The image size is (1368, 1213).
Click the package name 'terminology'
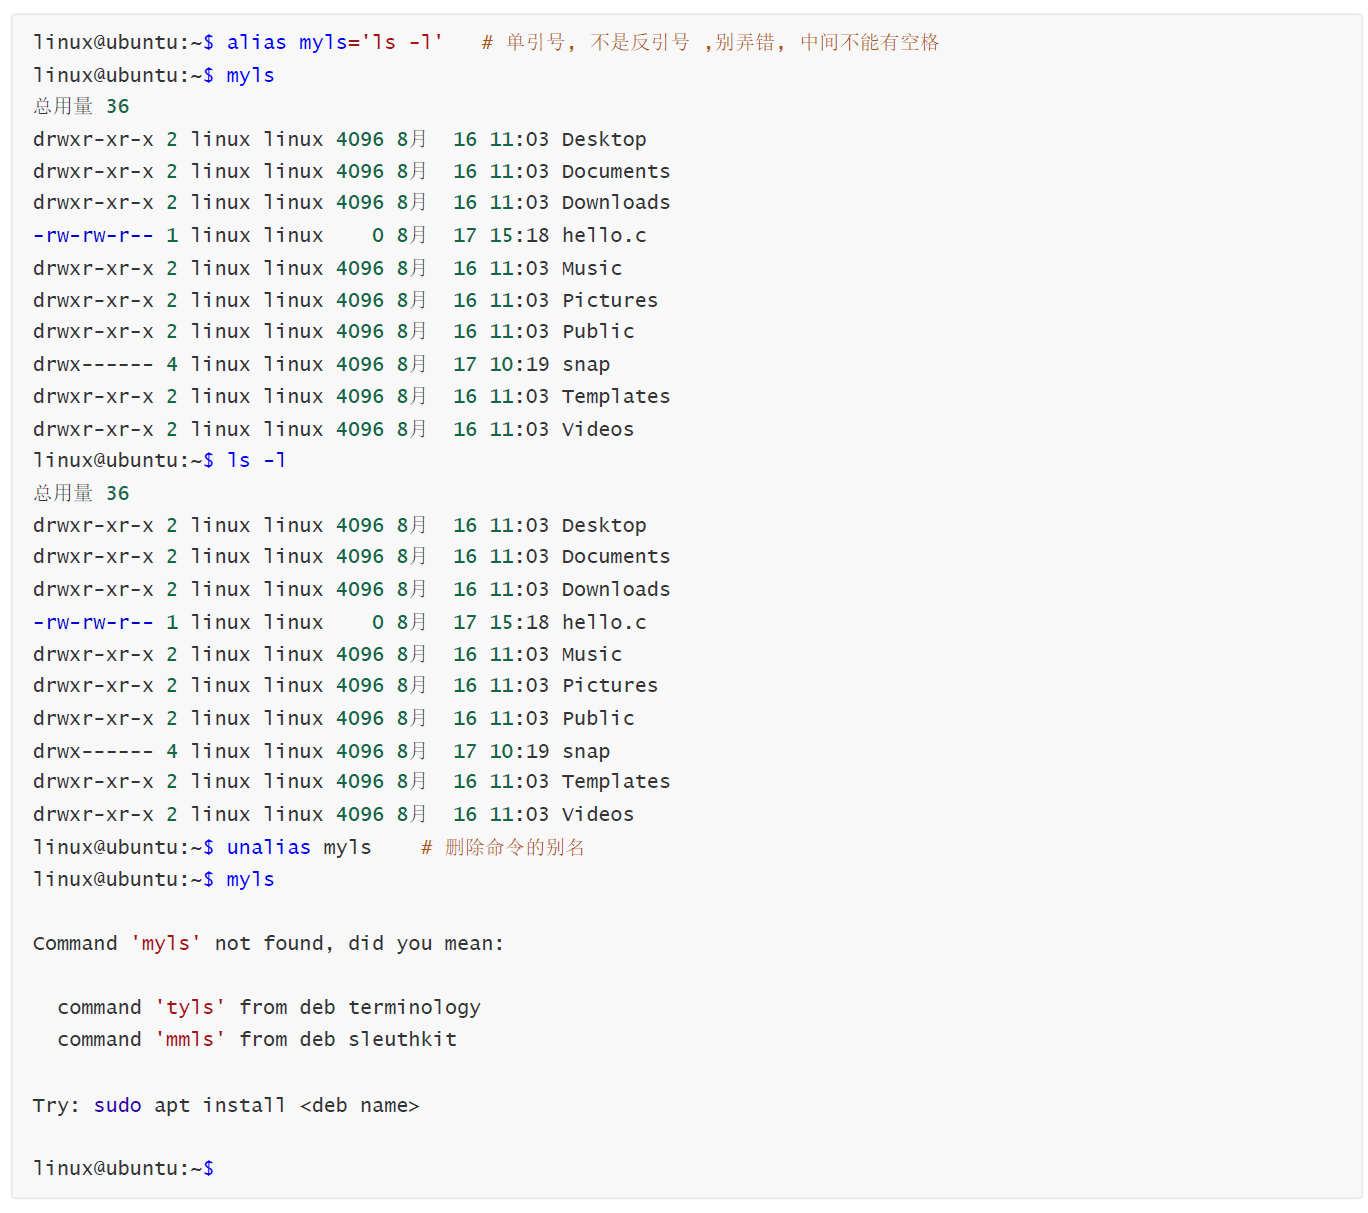pos(414,1007)
